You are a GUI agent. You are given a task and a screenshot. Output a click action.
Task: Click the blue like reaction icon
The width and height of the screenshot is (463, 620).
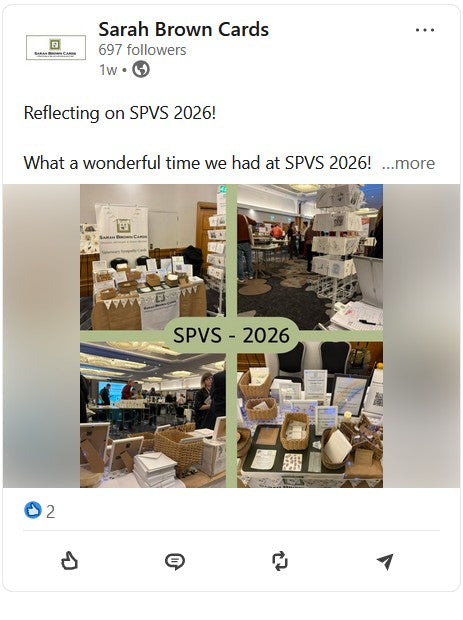[33, 510]
